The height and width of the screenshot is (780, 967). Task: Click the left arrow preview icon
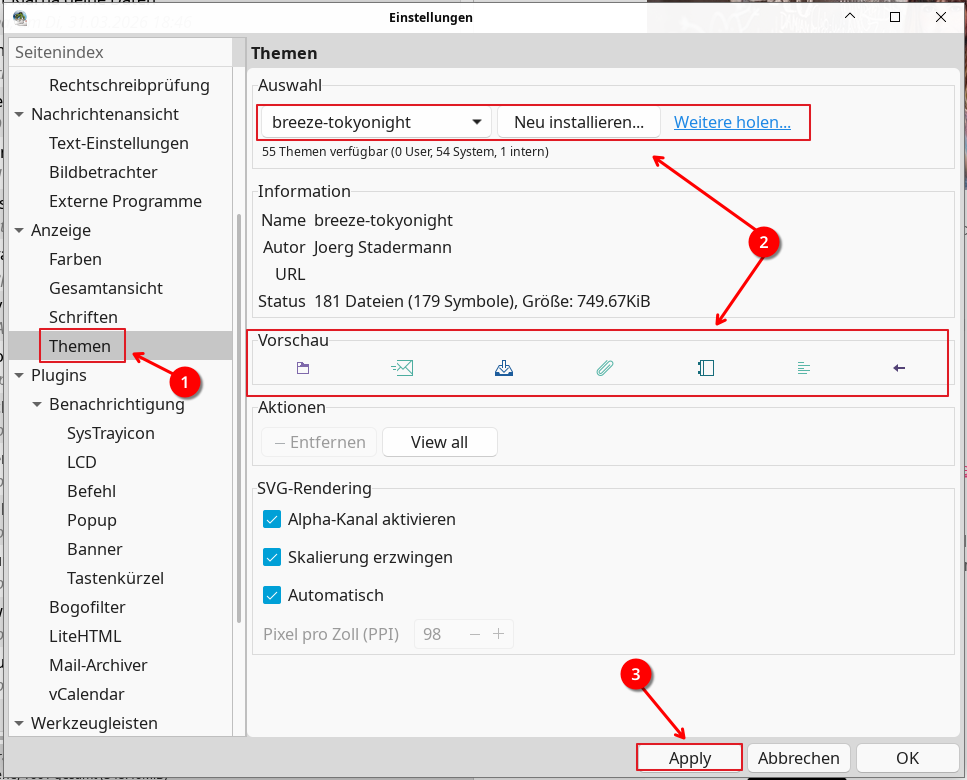[x=898, y=368]
